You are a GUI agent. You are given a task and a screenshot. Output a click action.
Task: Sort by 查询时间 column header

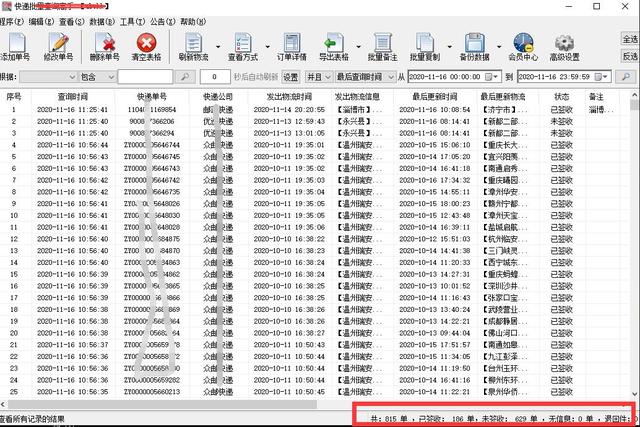[x=73, y=97]
